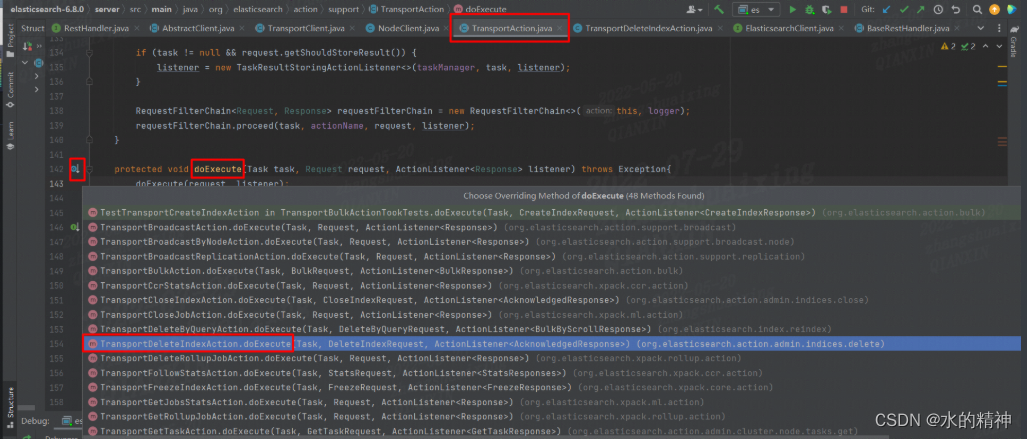Switch to NodeClient.java tab
Screen dimensions: 1027x439
409,29
